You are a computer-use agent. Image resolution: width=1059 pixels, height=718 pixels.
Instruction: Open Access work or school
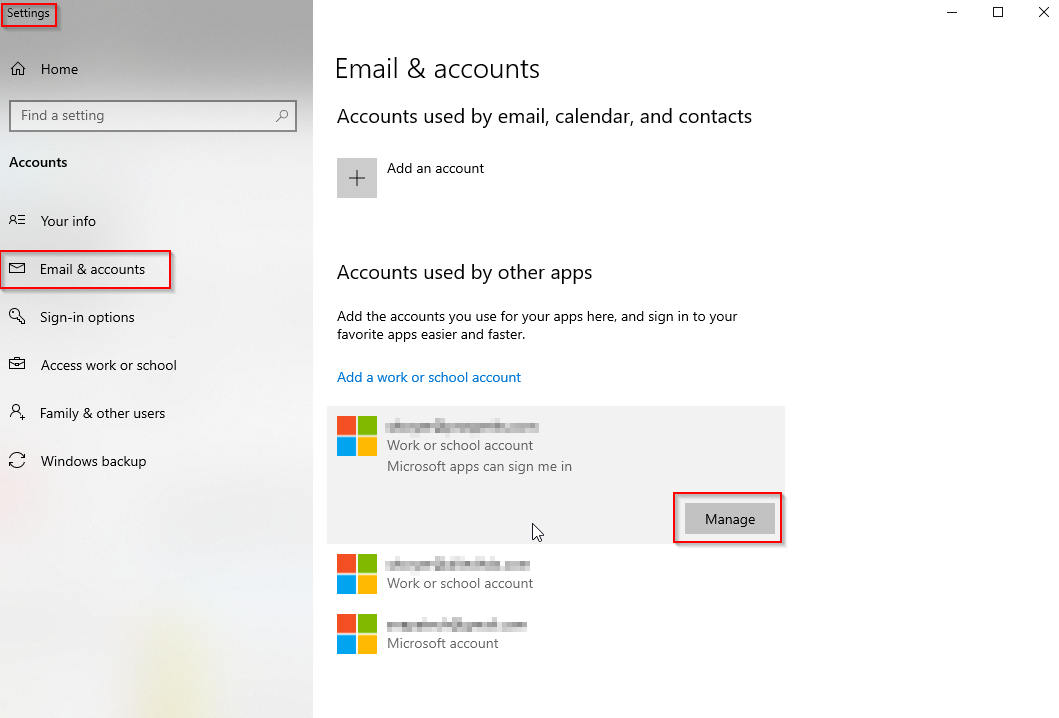pos(108,365)
